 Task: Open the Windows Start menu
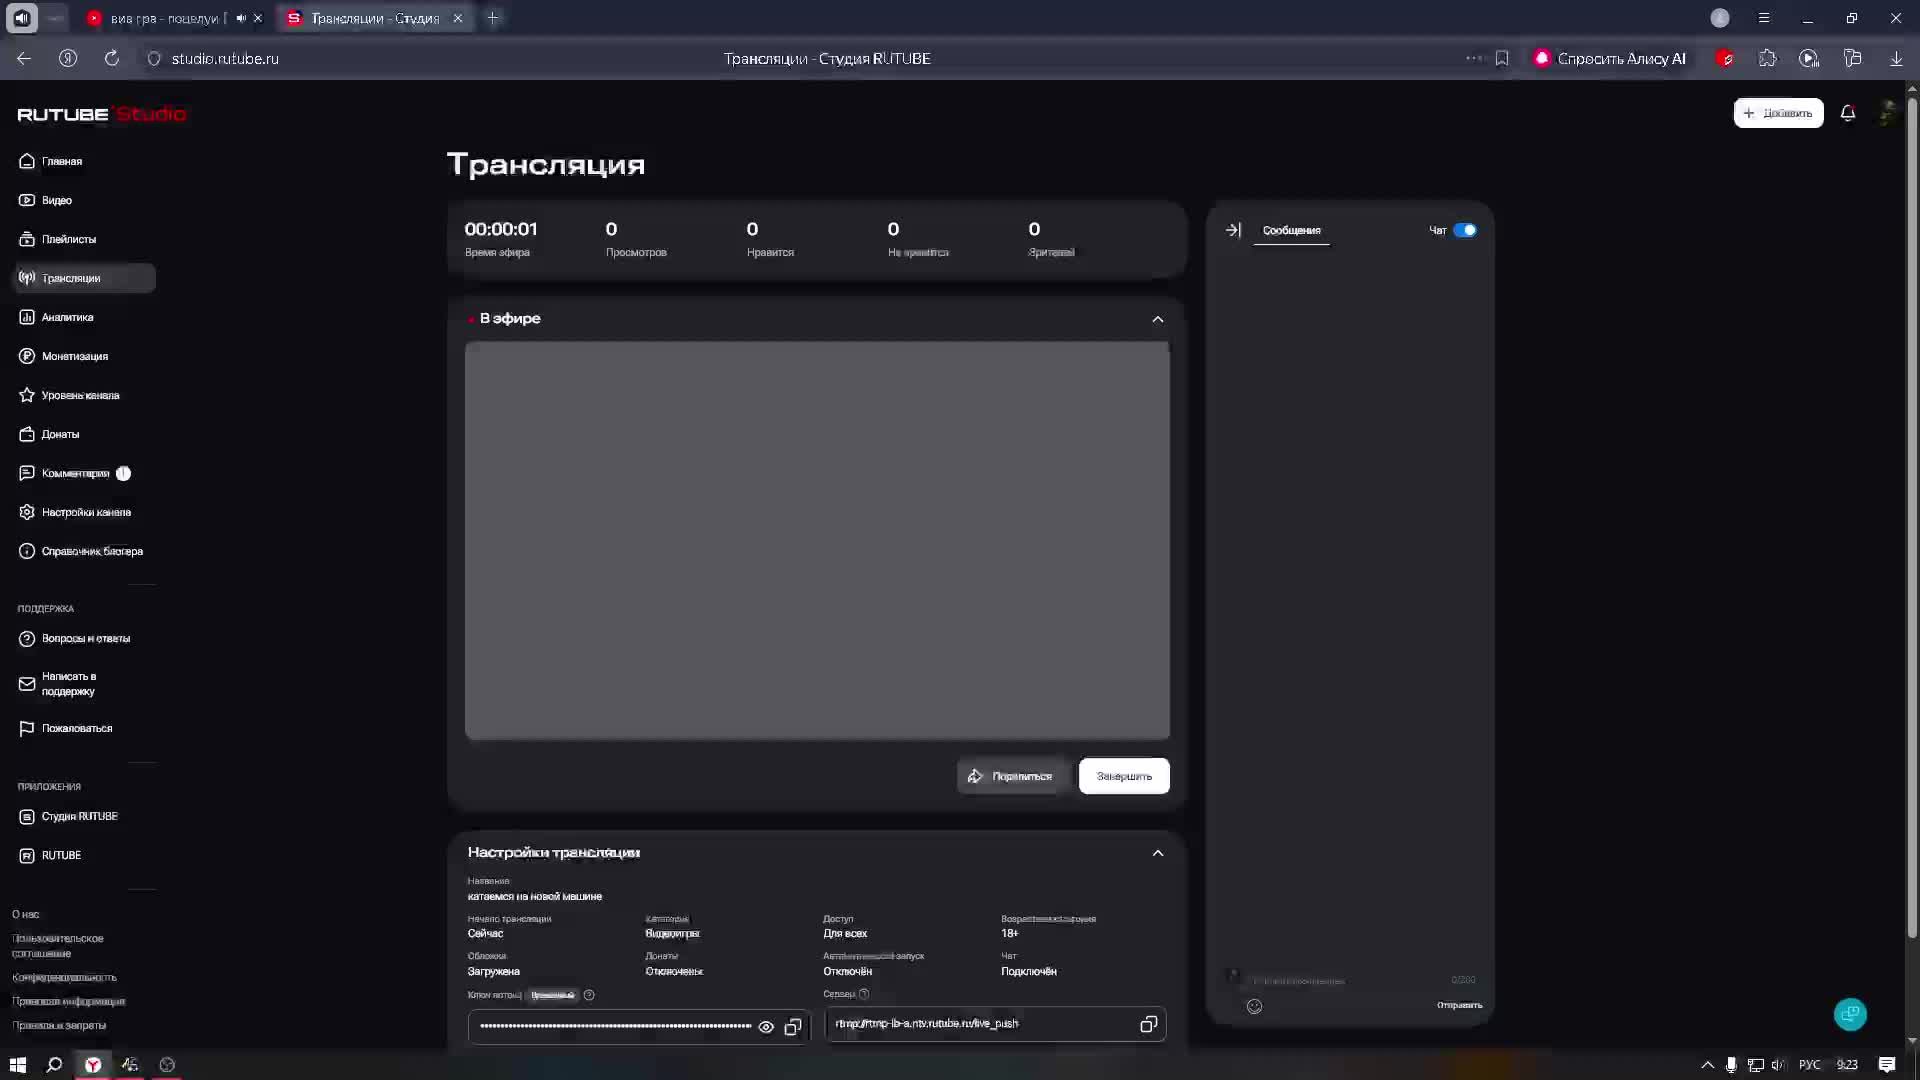tap(18, 1065)
